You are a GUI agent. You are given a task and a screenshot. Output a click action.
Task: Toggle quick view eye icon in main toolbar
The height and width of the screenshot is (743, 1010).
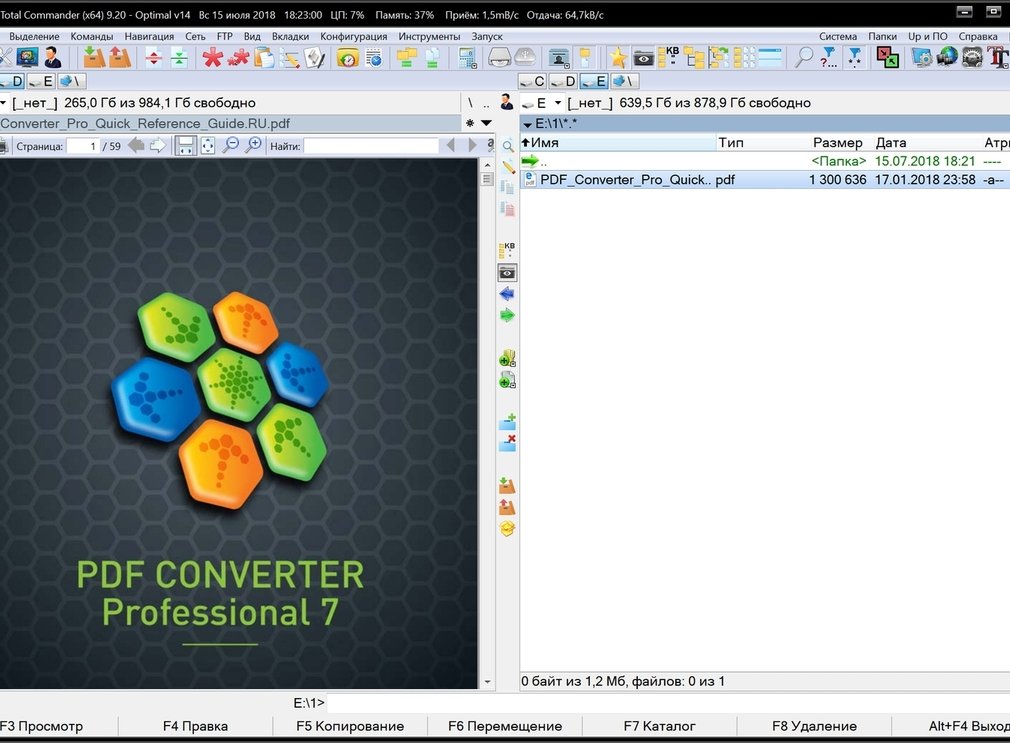(643, 58)
